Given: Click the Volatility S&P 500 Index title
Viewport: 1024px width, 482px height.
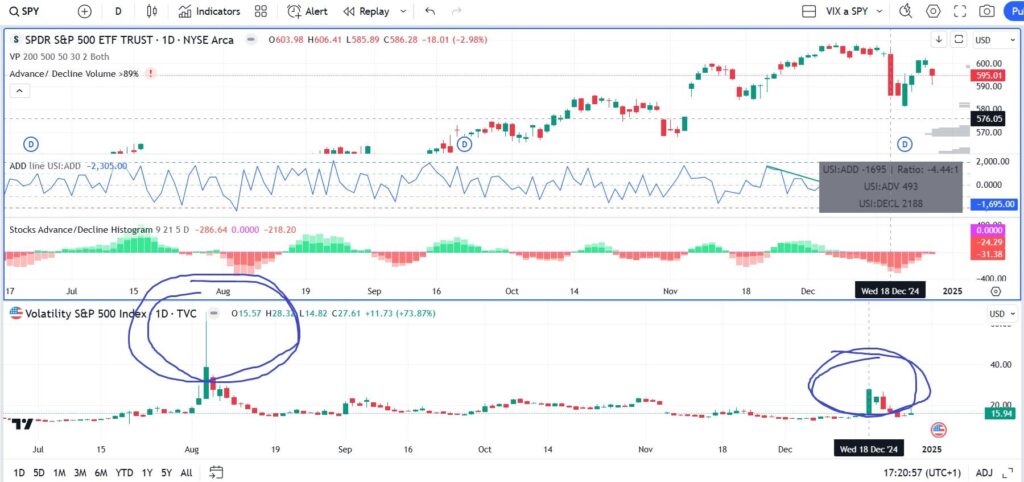Looking at the screenshot, I should [86, 313].
